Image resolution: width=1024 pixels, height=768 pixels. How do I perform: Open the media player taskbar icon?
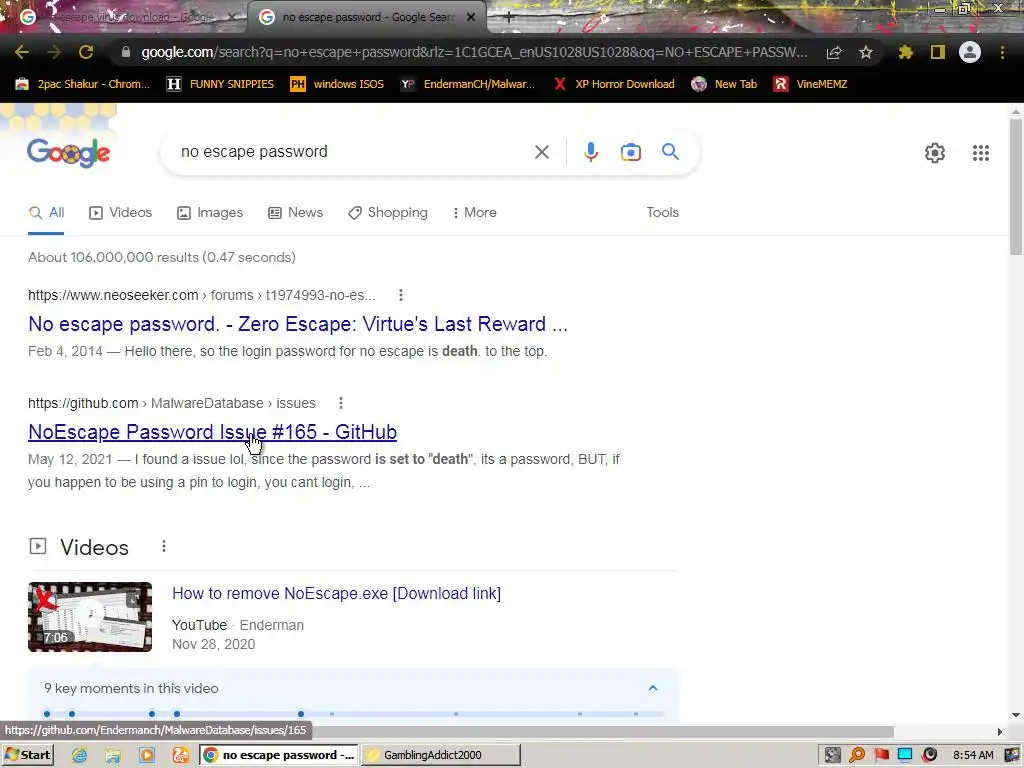pyautogui.click(x=147, y=755)
